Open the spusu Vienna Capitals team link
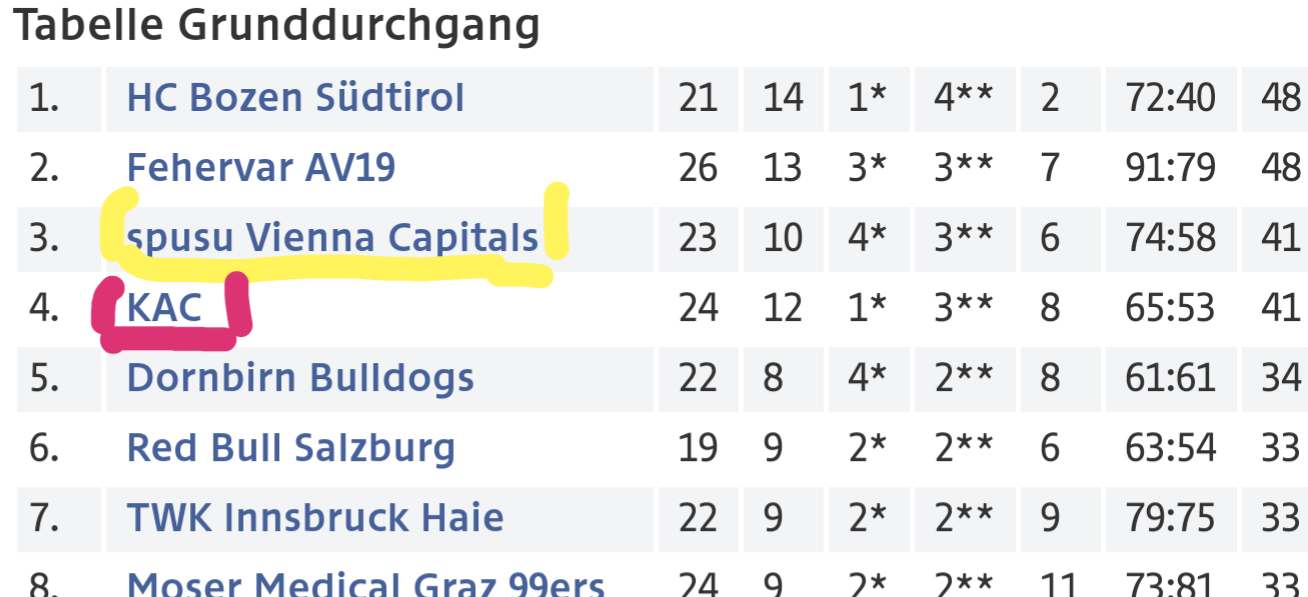The image size is (1308, 597). [x=332, y=238]
